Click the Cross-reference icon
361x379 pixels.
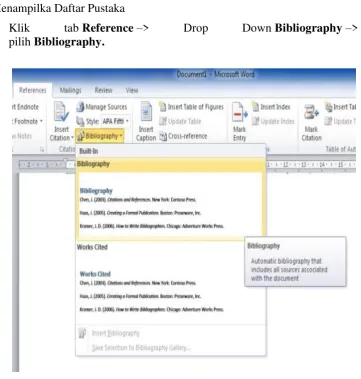pyautogui.click(x=163, y=136)
